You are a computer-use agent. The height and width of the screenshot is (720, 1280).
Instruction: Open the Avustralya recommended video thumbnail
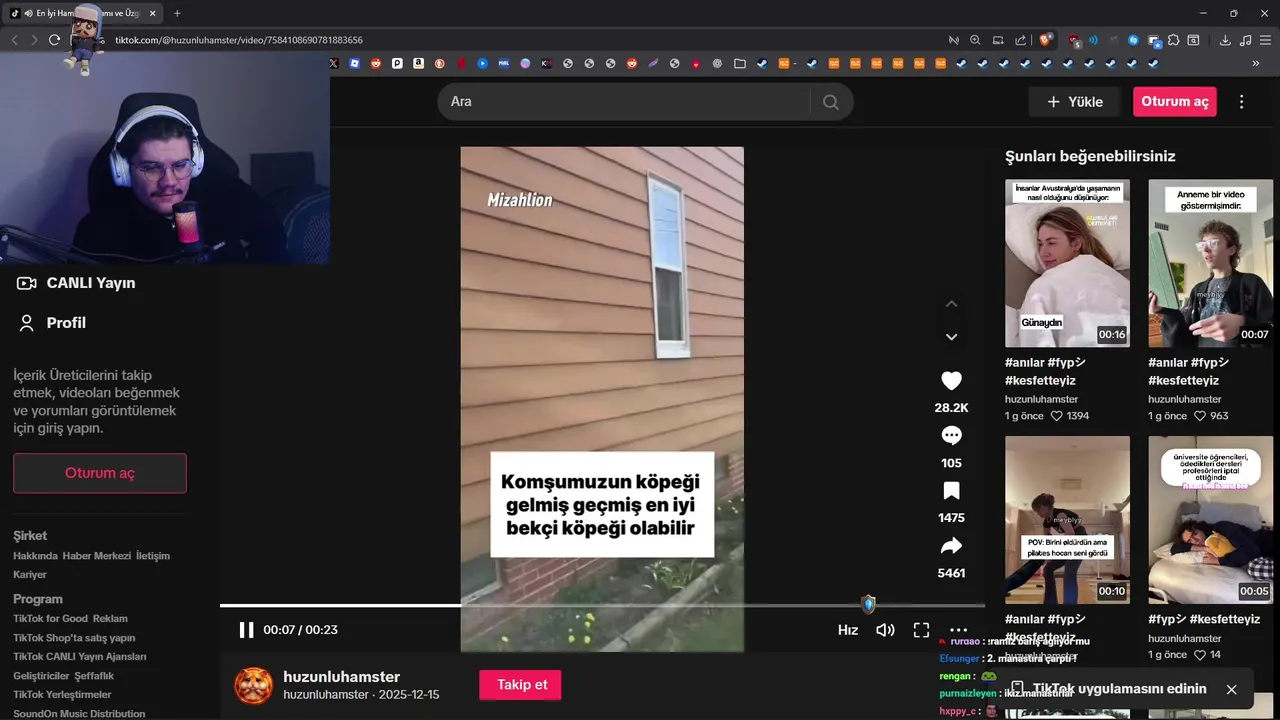1067,263
